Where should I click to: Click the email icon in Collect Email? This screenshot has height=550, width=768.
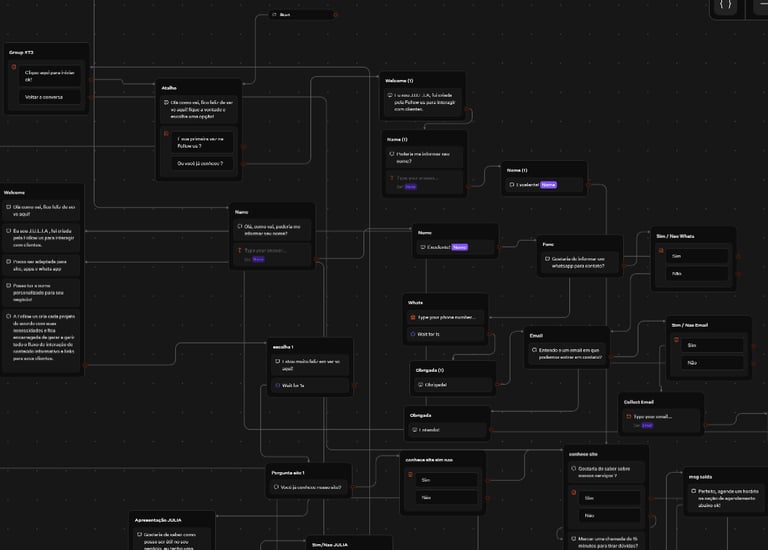tap(628, 416)
